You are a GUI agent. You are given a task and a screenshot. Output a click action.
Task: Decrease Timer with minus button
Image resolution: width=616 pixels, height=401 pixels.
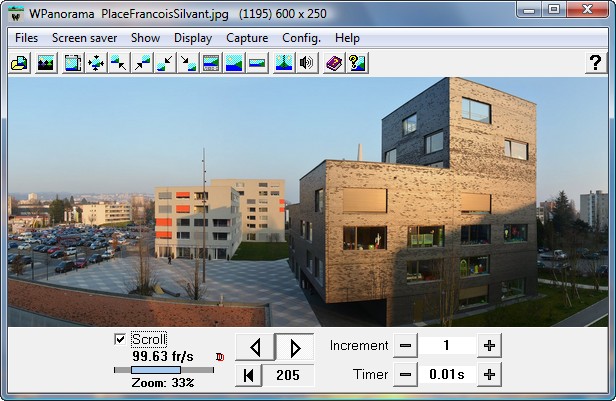coord(405,375)
